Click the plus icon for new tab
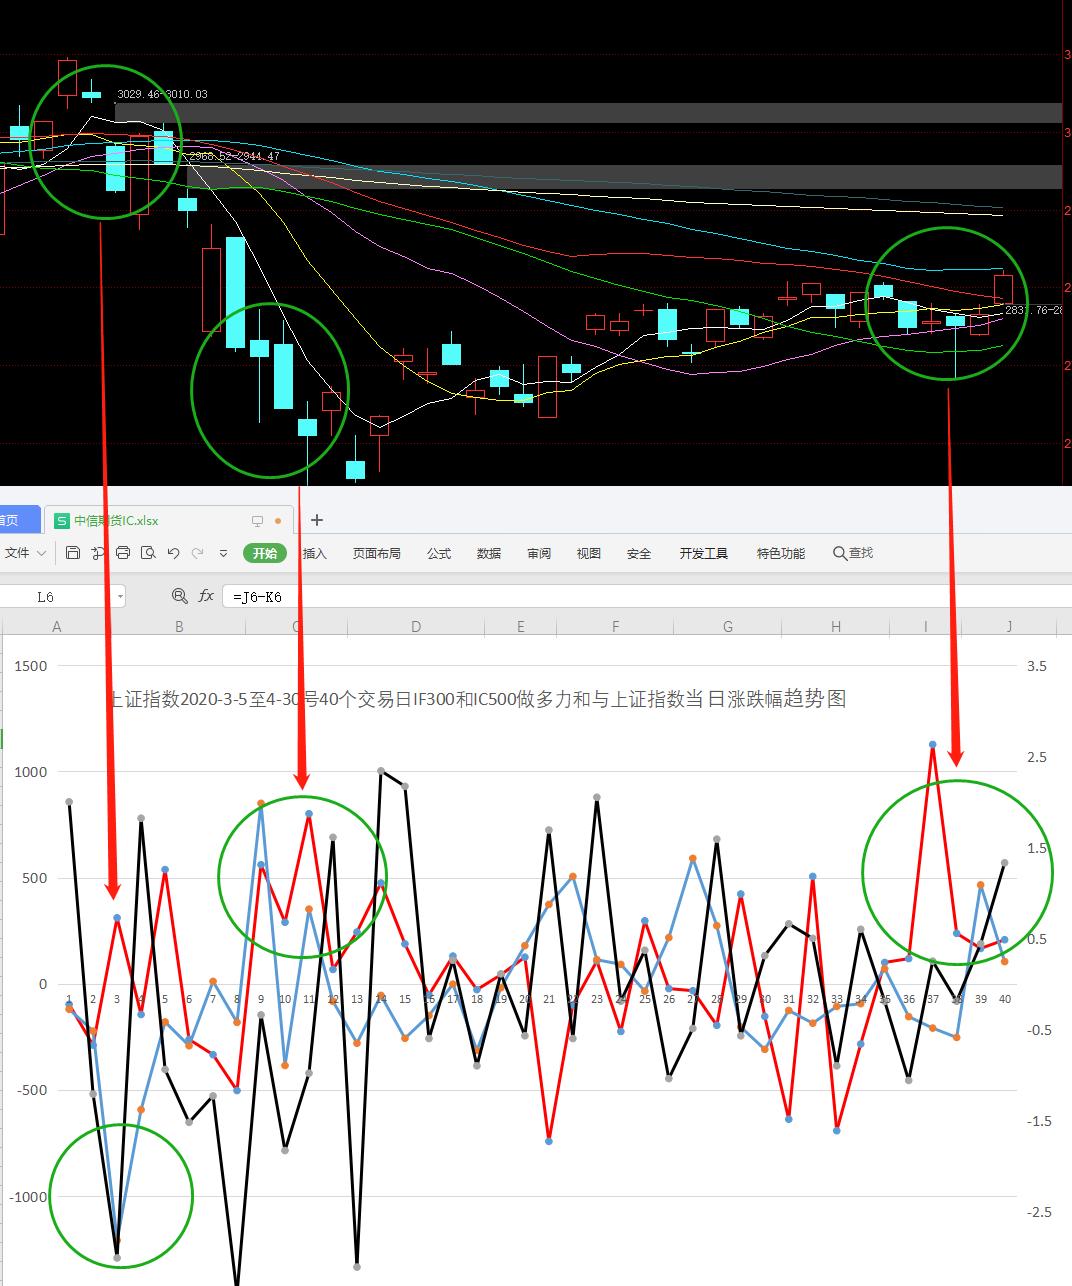This screenshot has width=1072, height=1286. (x=317, y=520)
